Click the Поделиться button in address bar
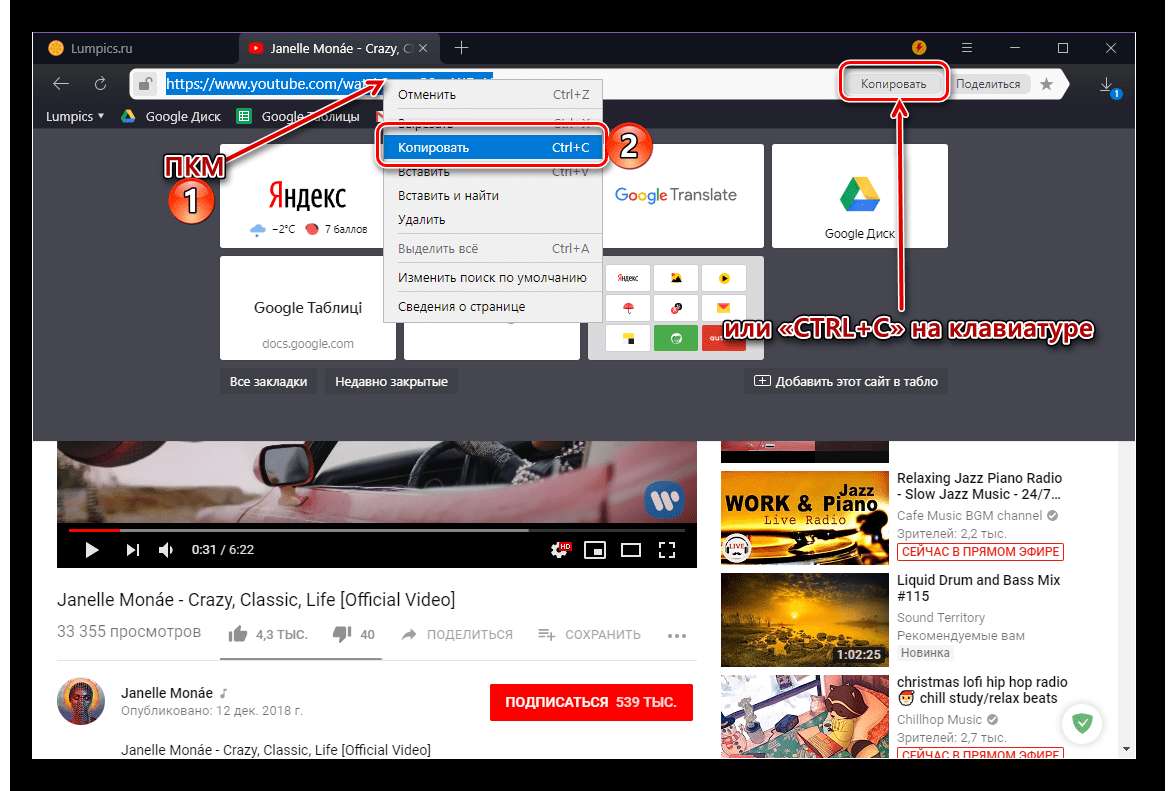 [x=988, y=83]
